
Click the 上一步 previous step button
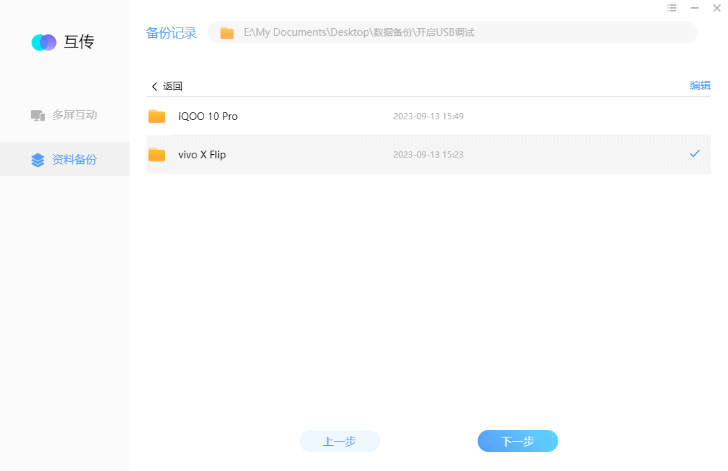pyautogui.click(x=340, y=441)
